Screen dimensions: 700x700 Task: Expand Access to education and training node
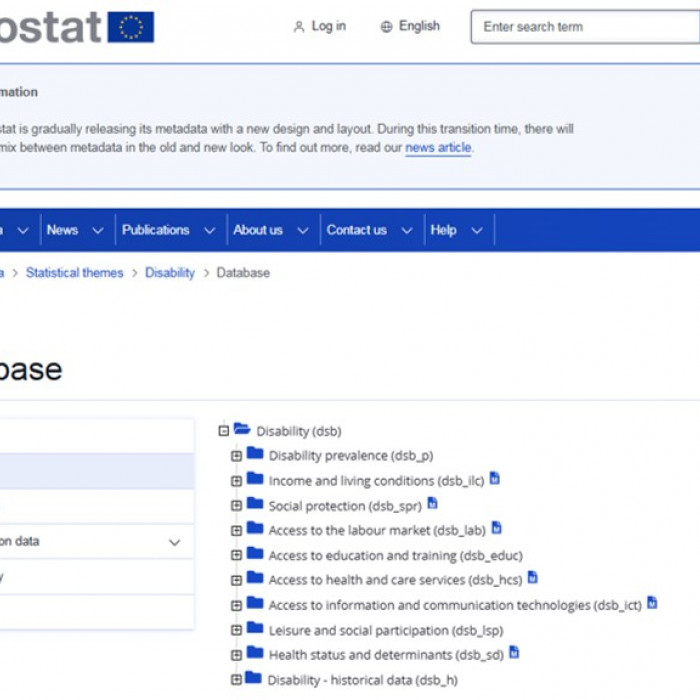tap(236, 555)
